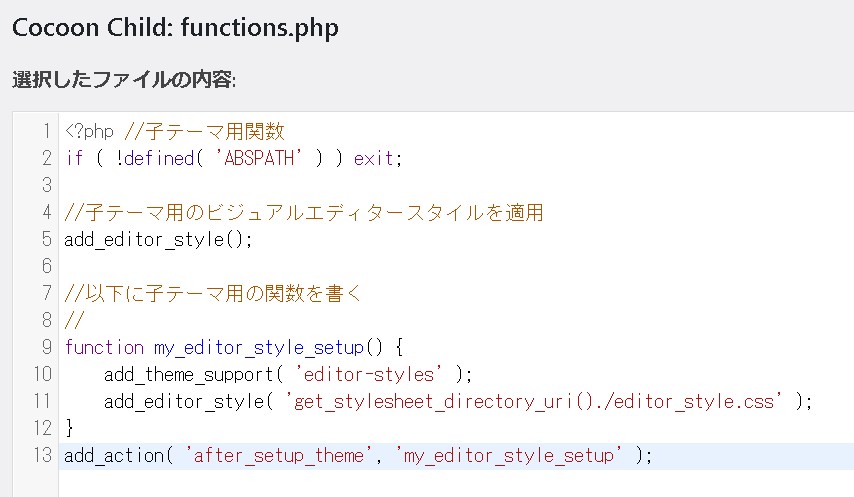The image size is (854, 497).
Task: Click the 'editor-styles' string
Action: pyautogui.click(x=368, y=374)
